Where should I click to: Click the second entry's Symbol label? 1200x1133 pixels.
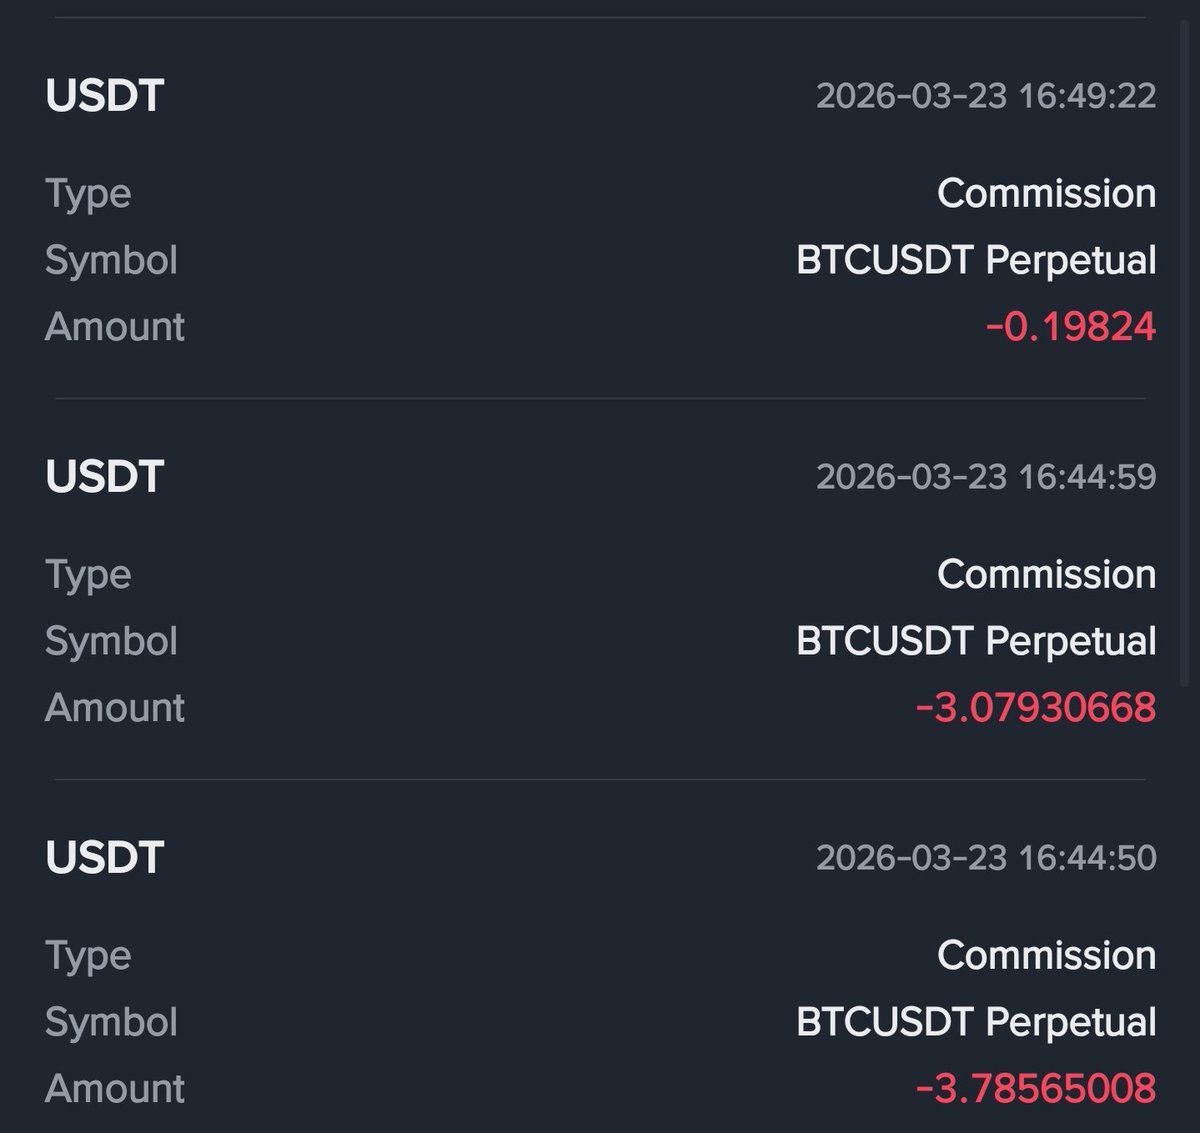pyautogui.click(x=111, y=642)
